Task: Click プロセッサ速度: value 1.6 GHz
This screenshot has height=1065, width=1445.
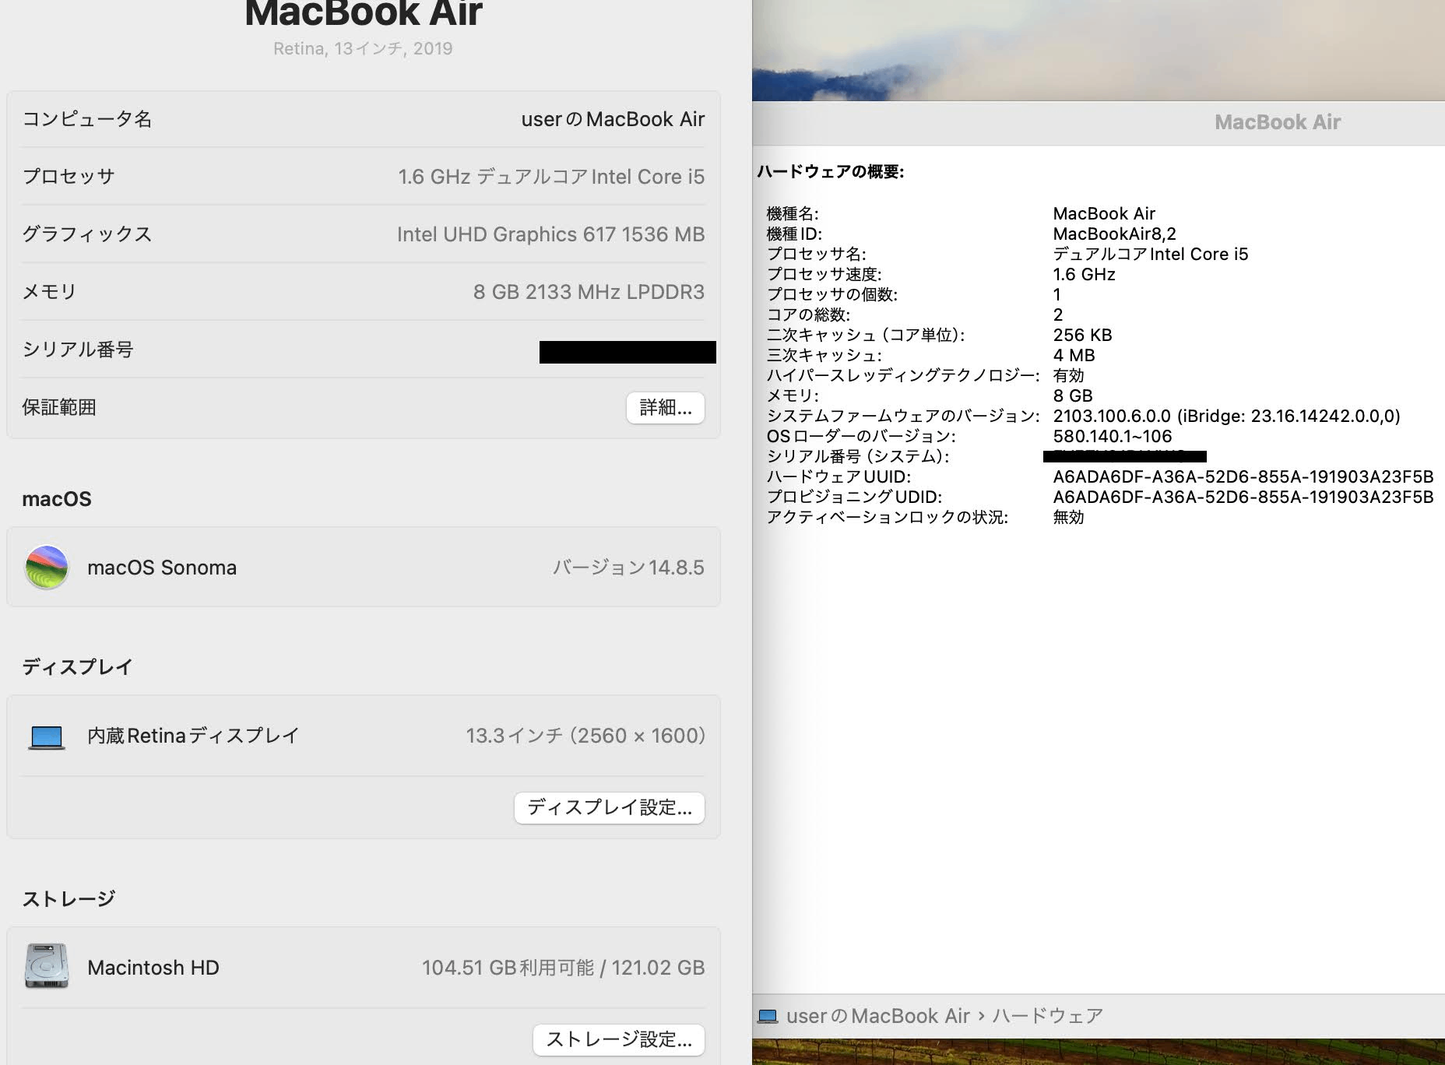Action: point(1084,274)
